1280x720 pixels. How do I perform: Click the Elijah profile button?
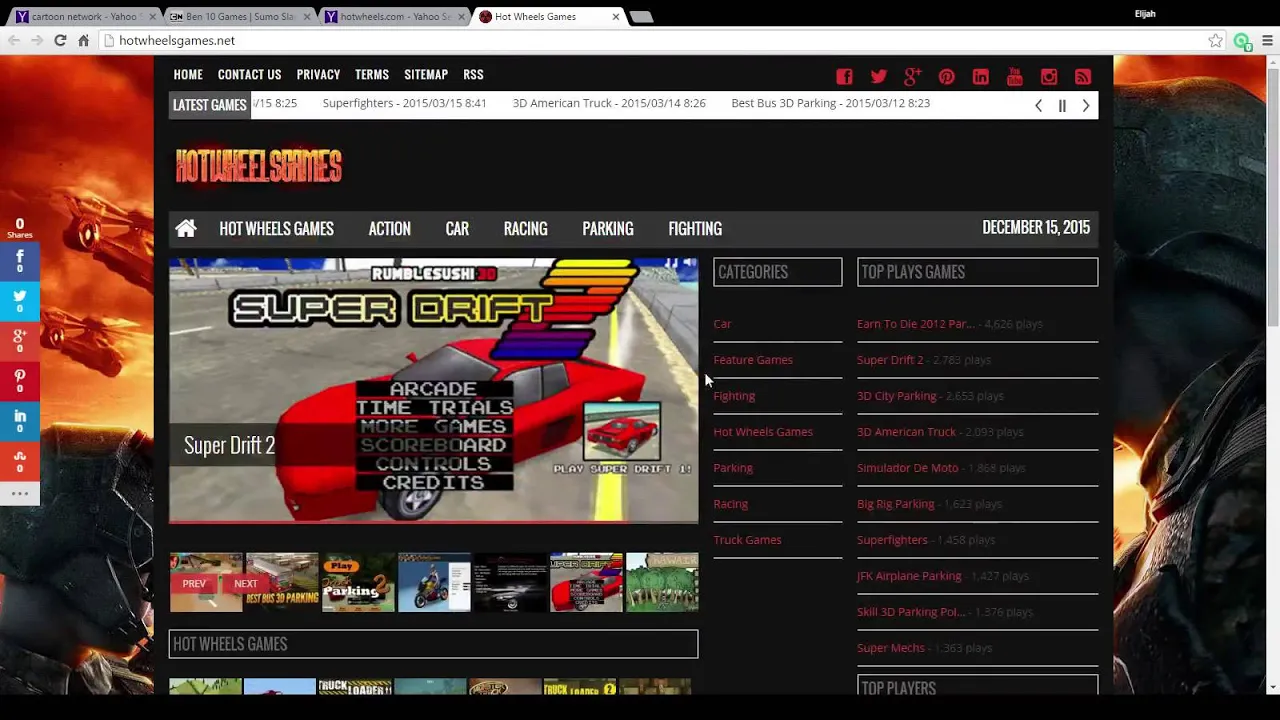point(1145,14)
